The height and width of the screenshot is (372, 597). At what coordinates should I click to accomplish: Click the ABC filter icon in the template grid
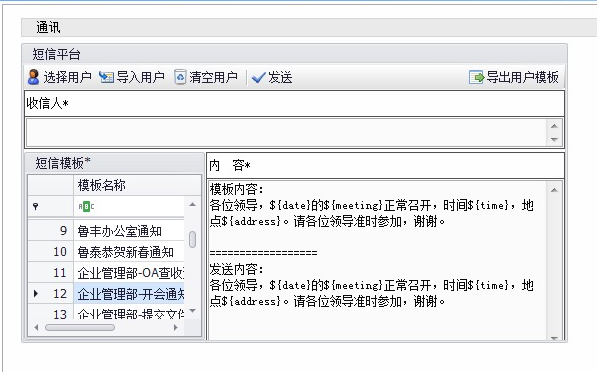pyautogui.click(x=86, y=207)
